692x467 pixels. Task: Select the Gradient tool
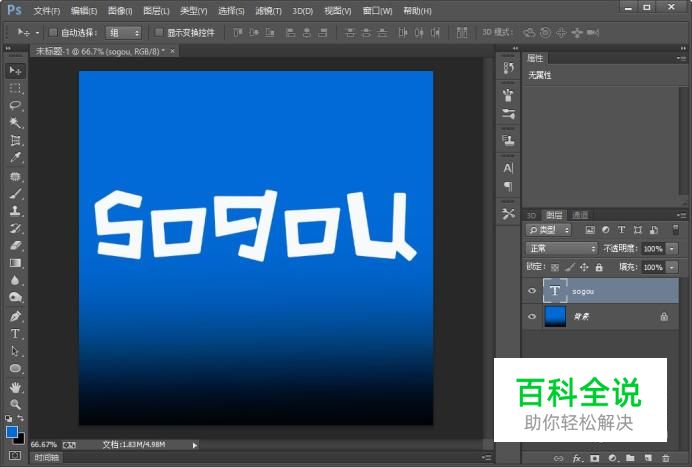click(15, 263)
